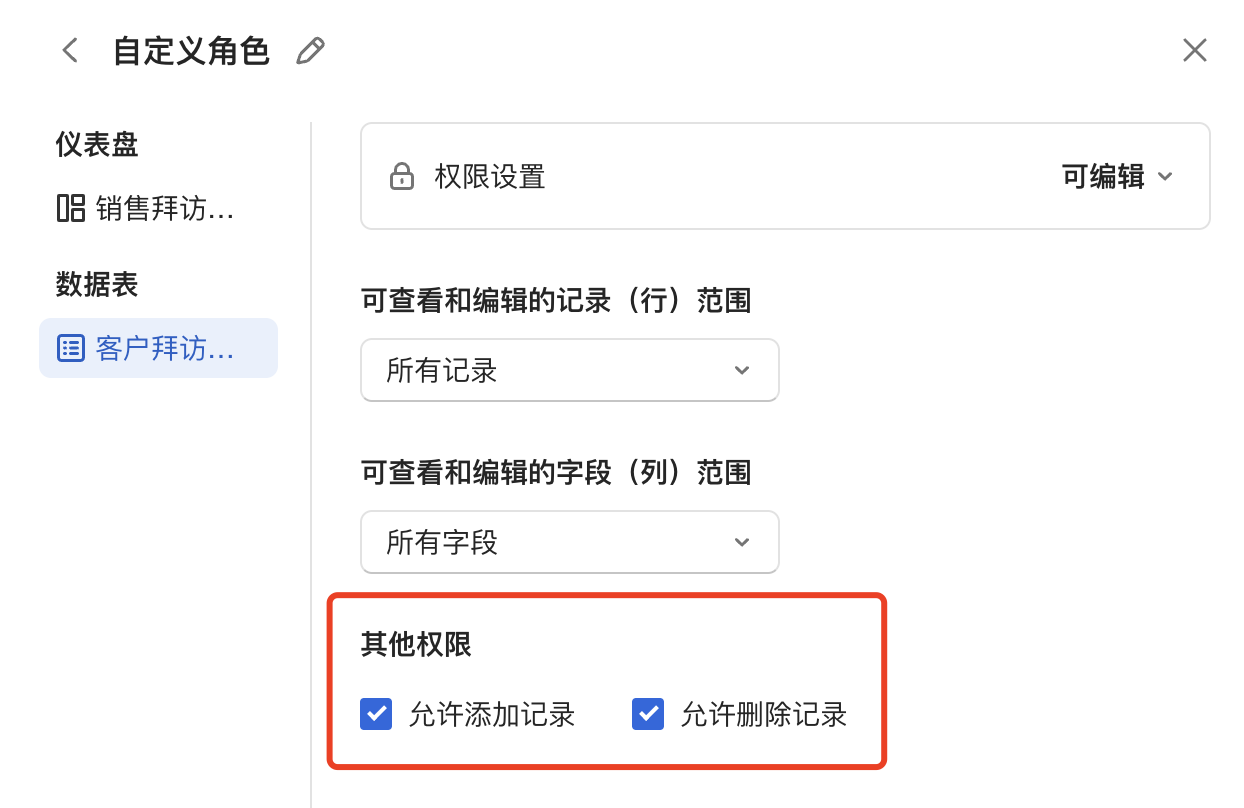Click the 自定义角色 title text

tap(191, 51)
